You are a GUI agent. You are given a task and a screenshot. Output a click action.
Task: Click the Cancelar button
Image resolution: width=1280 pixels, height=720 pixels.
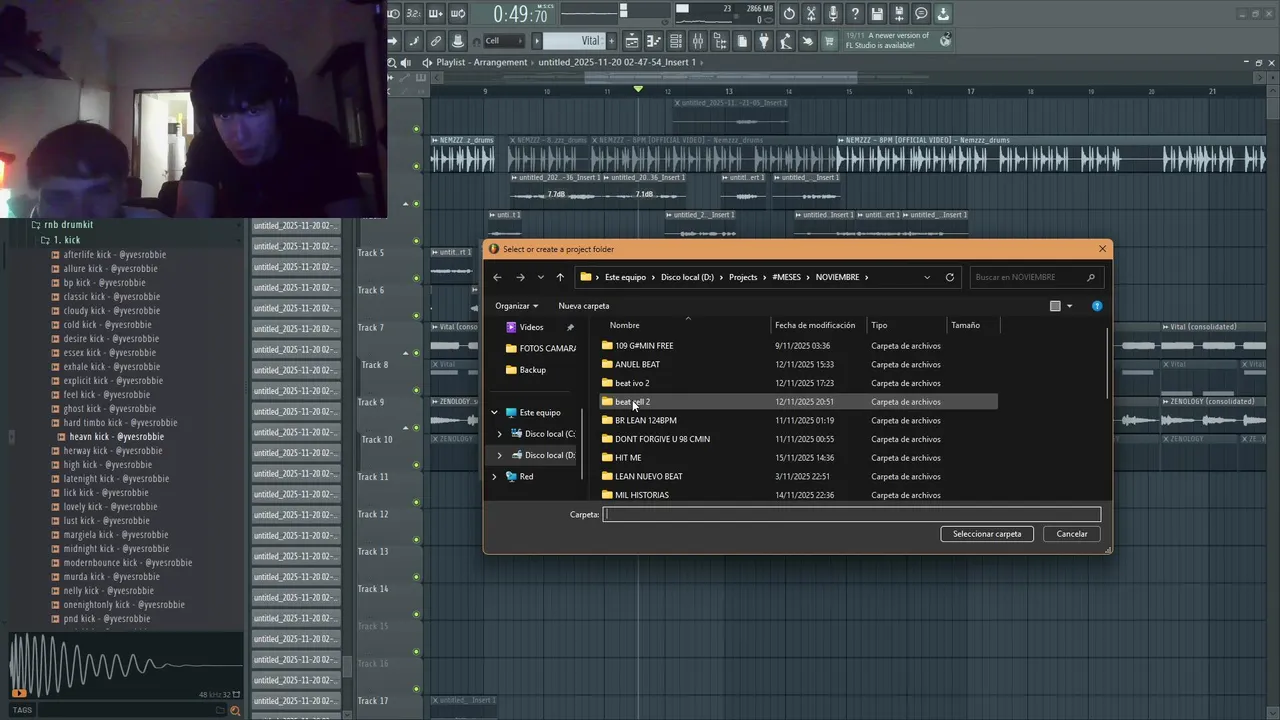[x=1072, y=534]
